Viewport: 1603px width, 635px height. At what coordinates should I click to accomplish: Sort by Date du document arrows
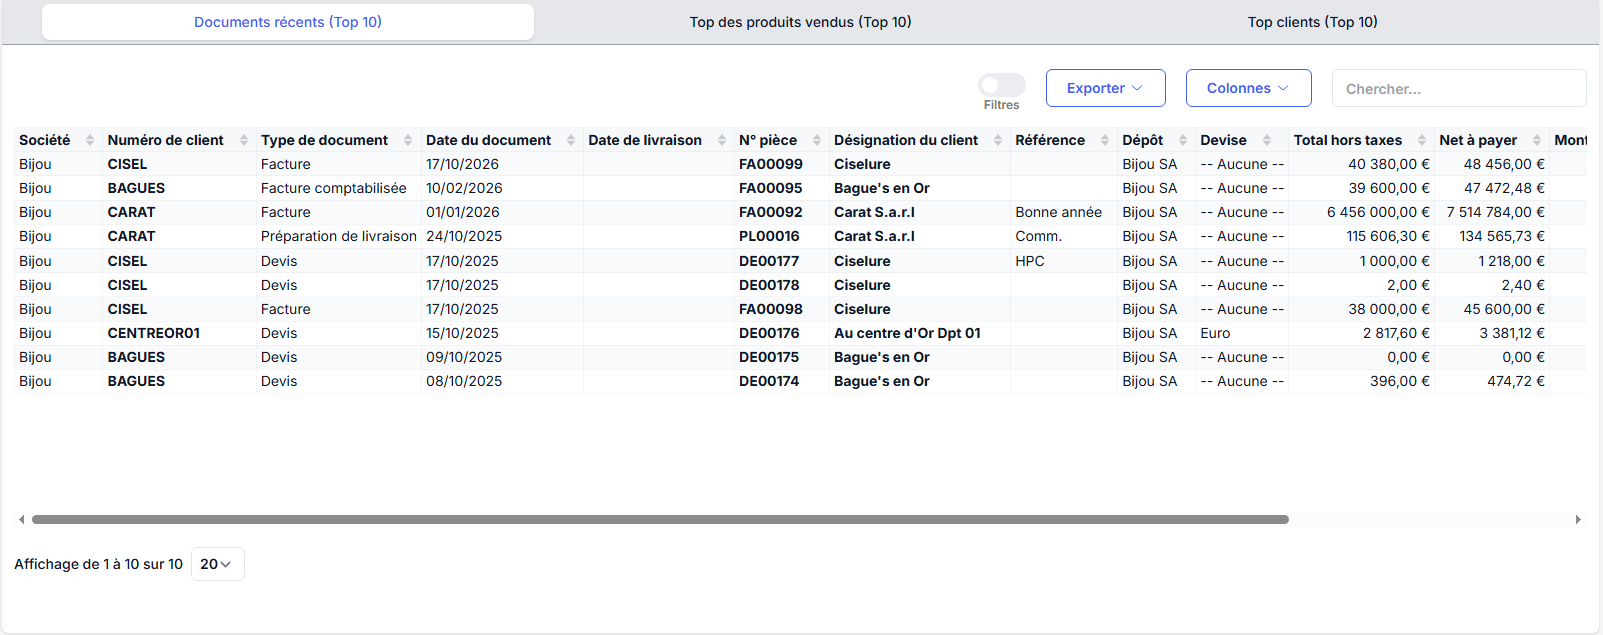(x=571, y=140)
